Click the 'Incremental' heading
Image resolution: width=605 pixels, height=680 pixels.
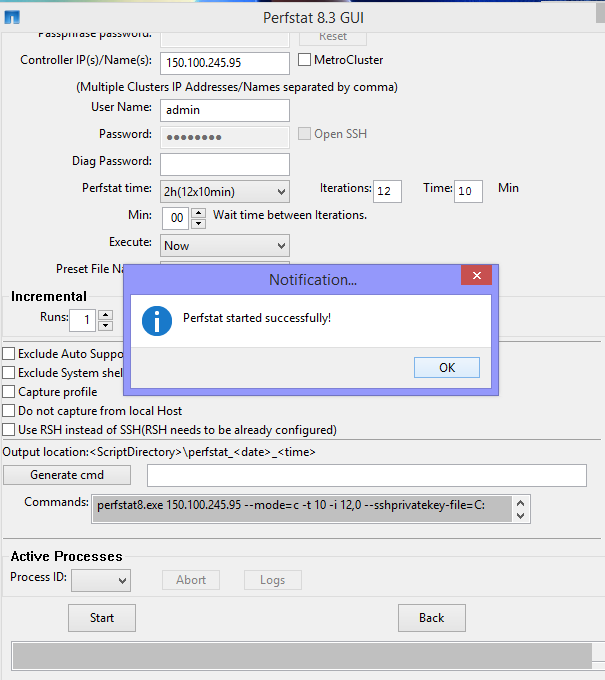click(x=49, y=297)
